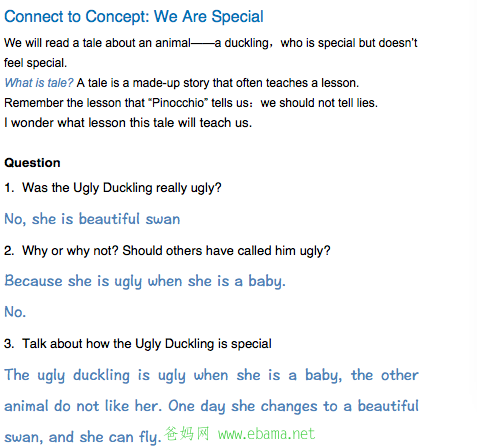Click the phrase "we should not tell lies."
This screenshot has width=477, height=446.
point(319,103)
